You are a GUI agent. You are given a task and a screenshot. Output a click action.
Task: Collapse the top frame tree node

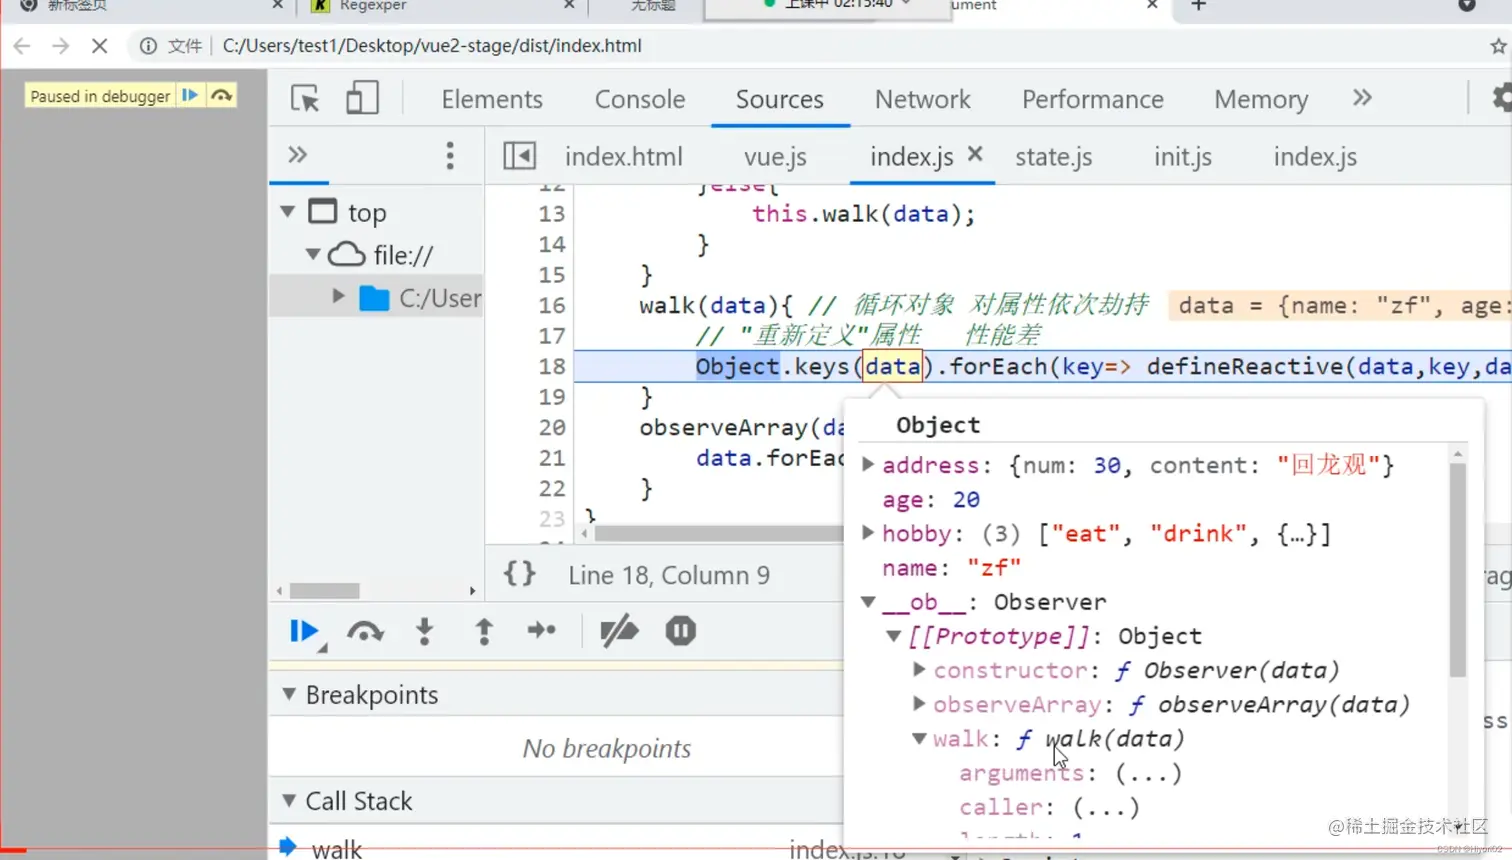click(288, 212)
